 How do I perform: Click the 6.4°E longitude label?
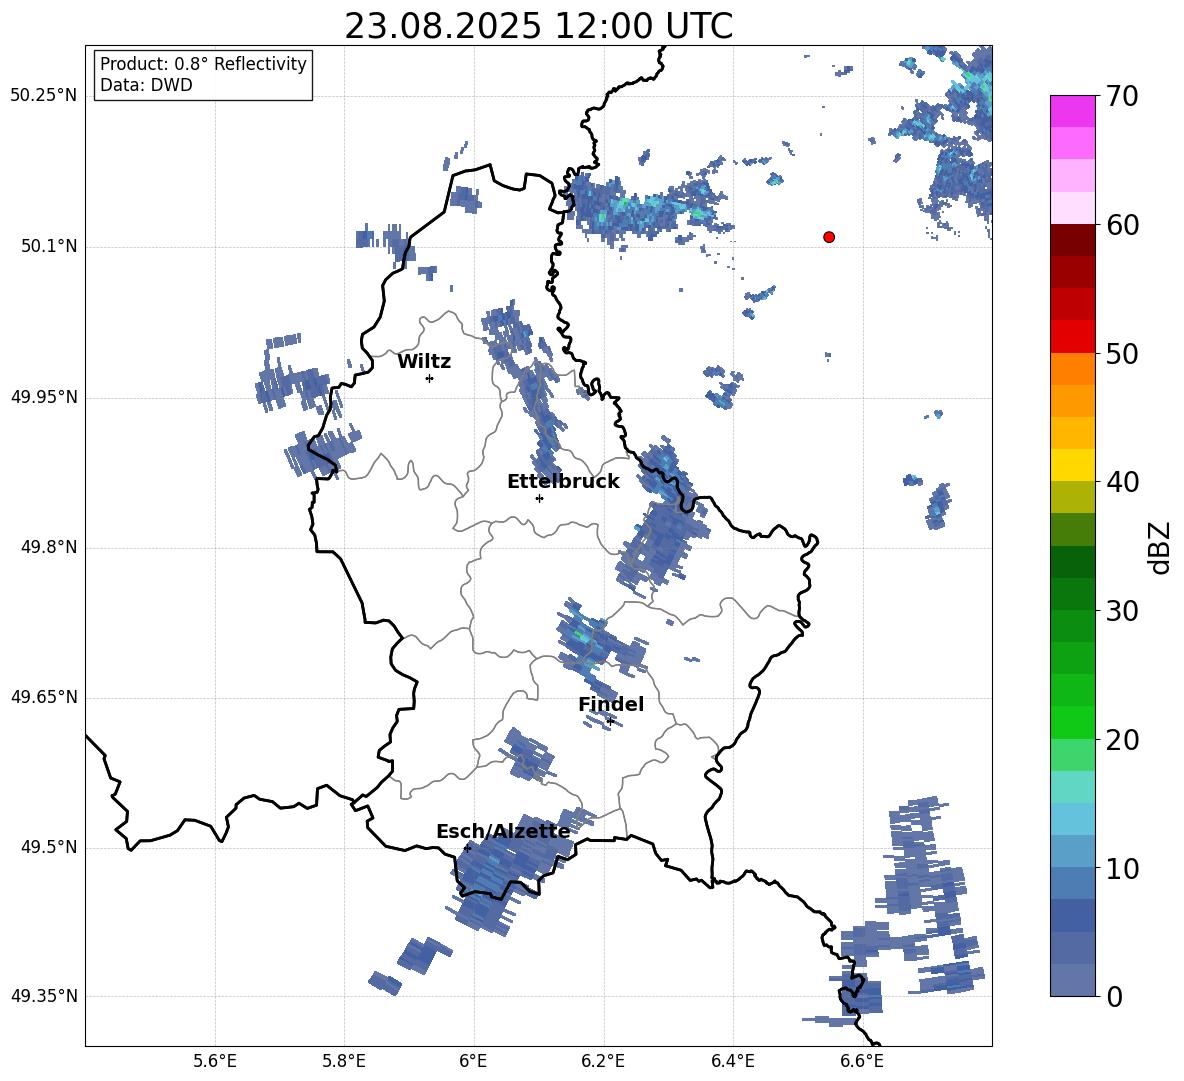coord(732,1061)
